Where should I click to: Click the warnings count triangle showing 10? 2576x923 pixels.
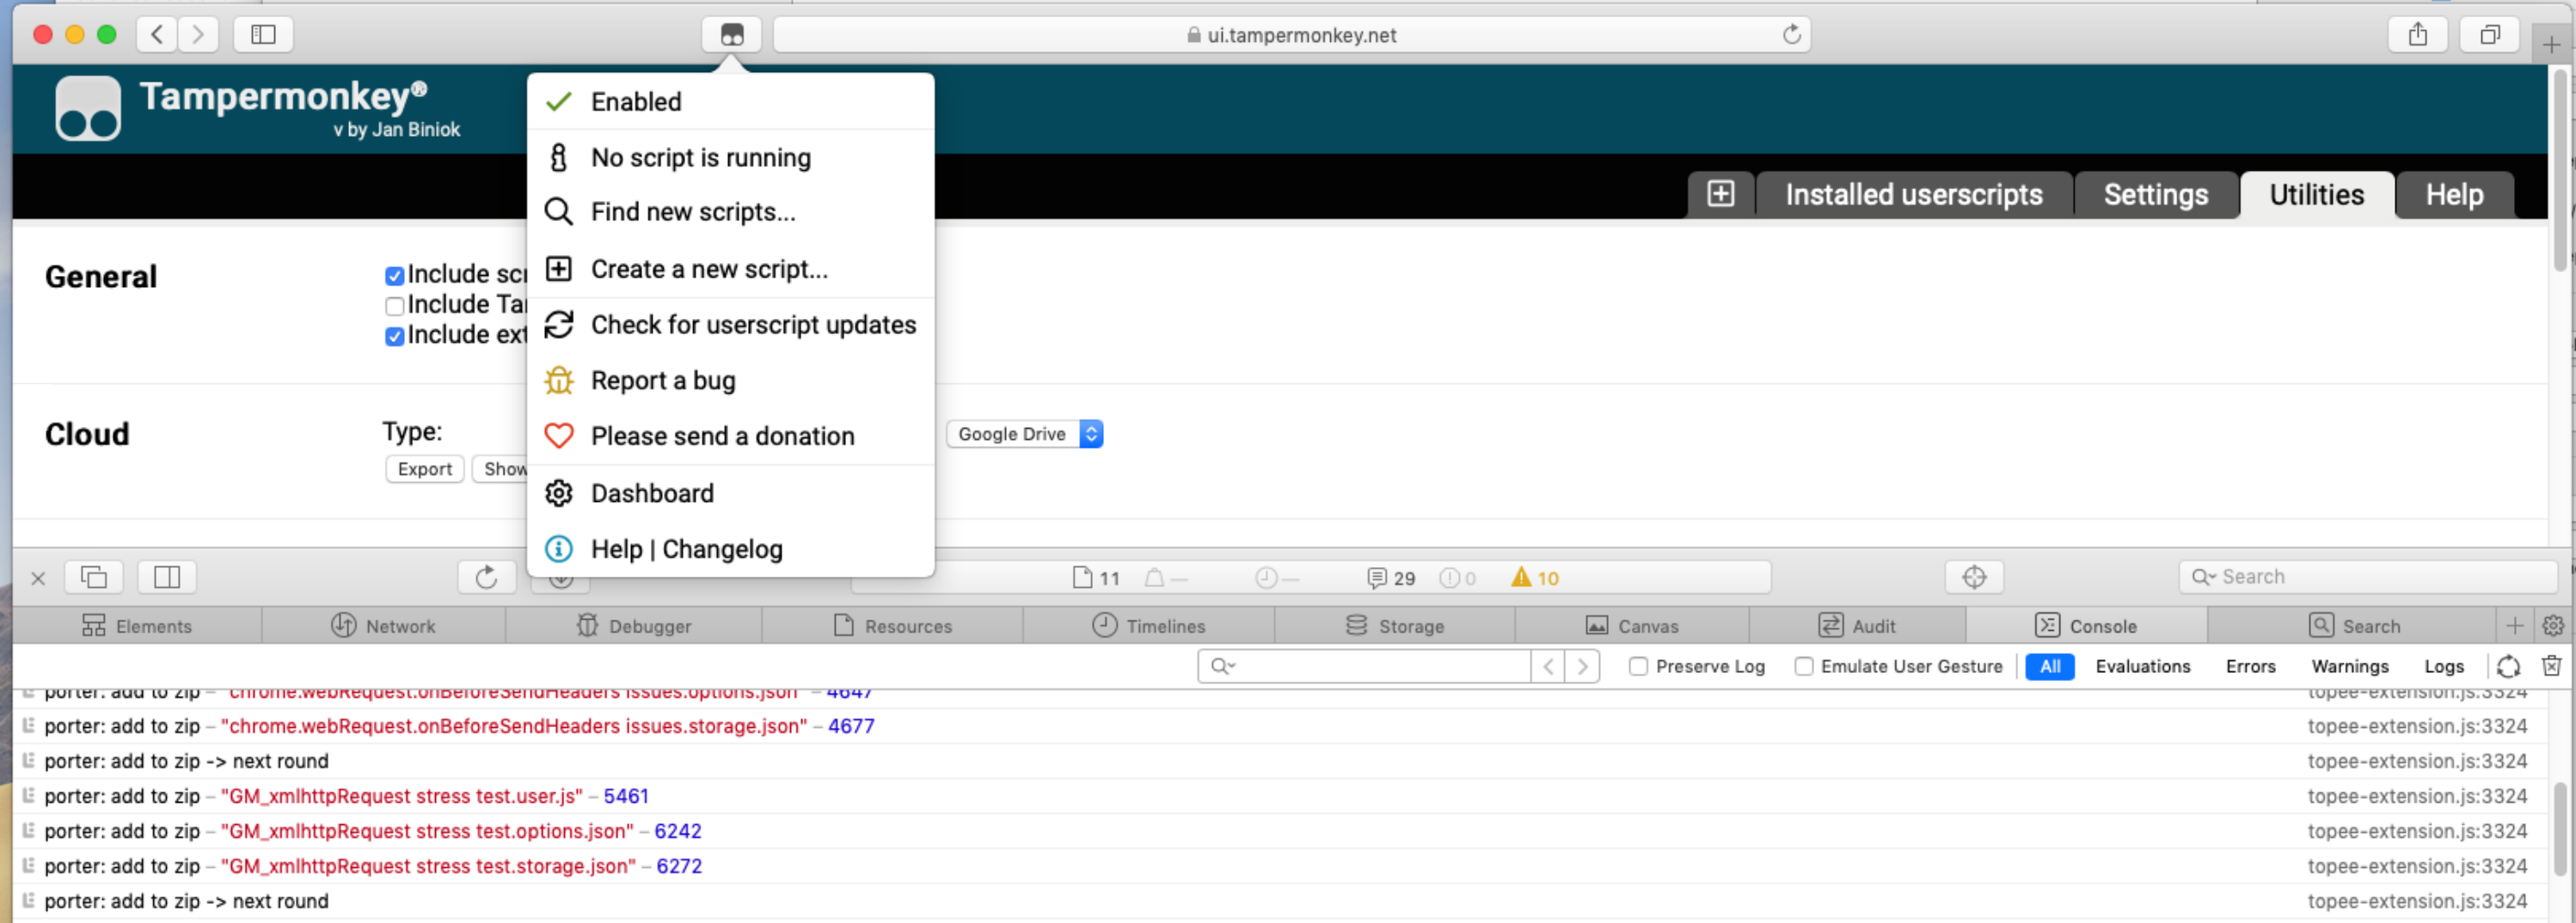[1534, 578]
